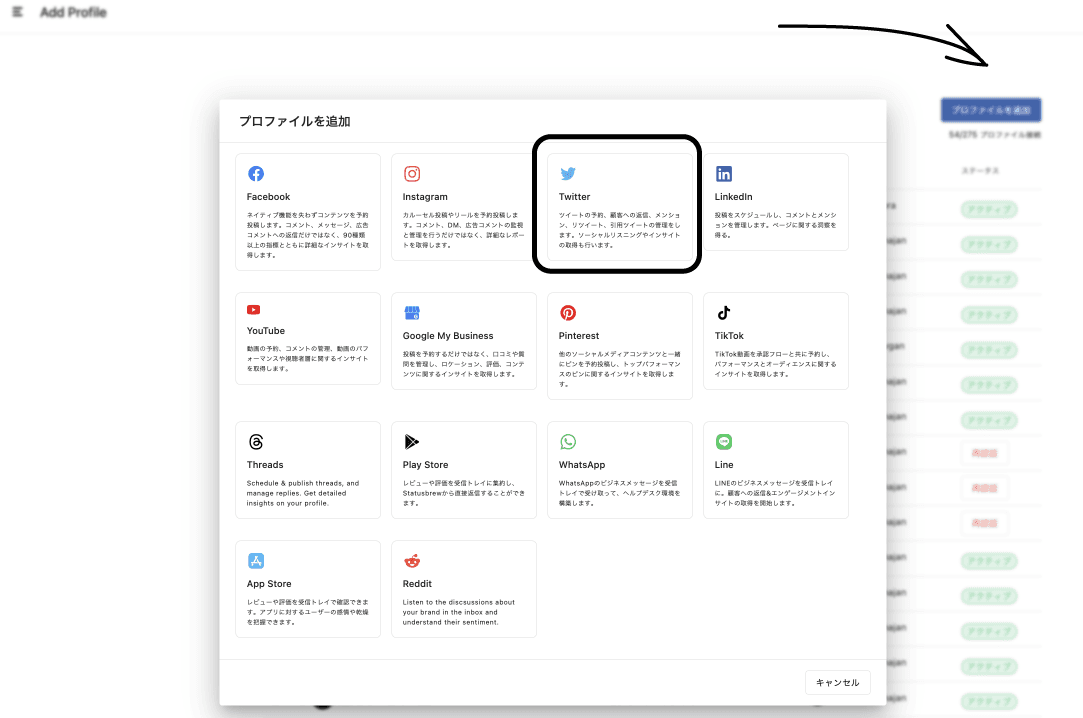
Task: Click the YouTube play icon
Action: click(253, 310)
